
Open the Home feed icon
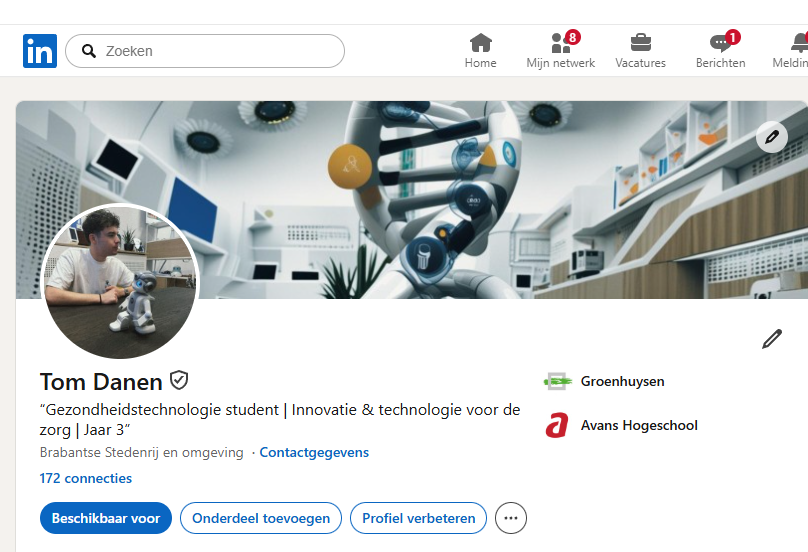(x=480, y=43)
